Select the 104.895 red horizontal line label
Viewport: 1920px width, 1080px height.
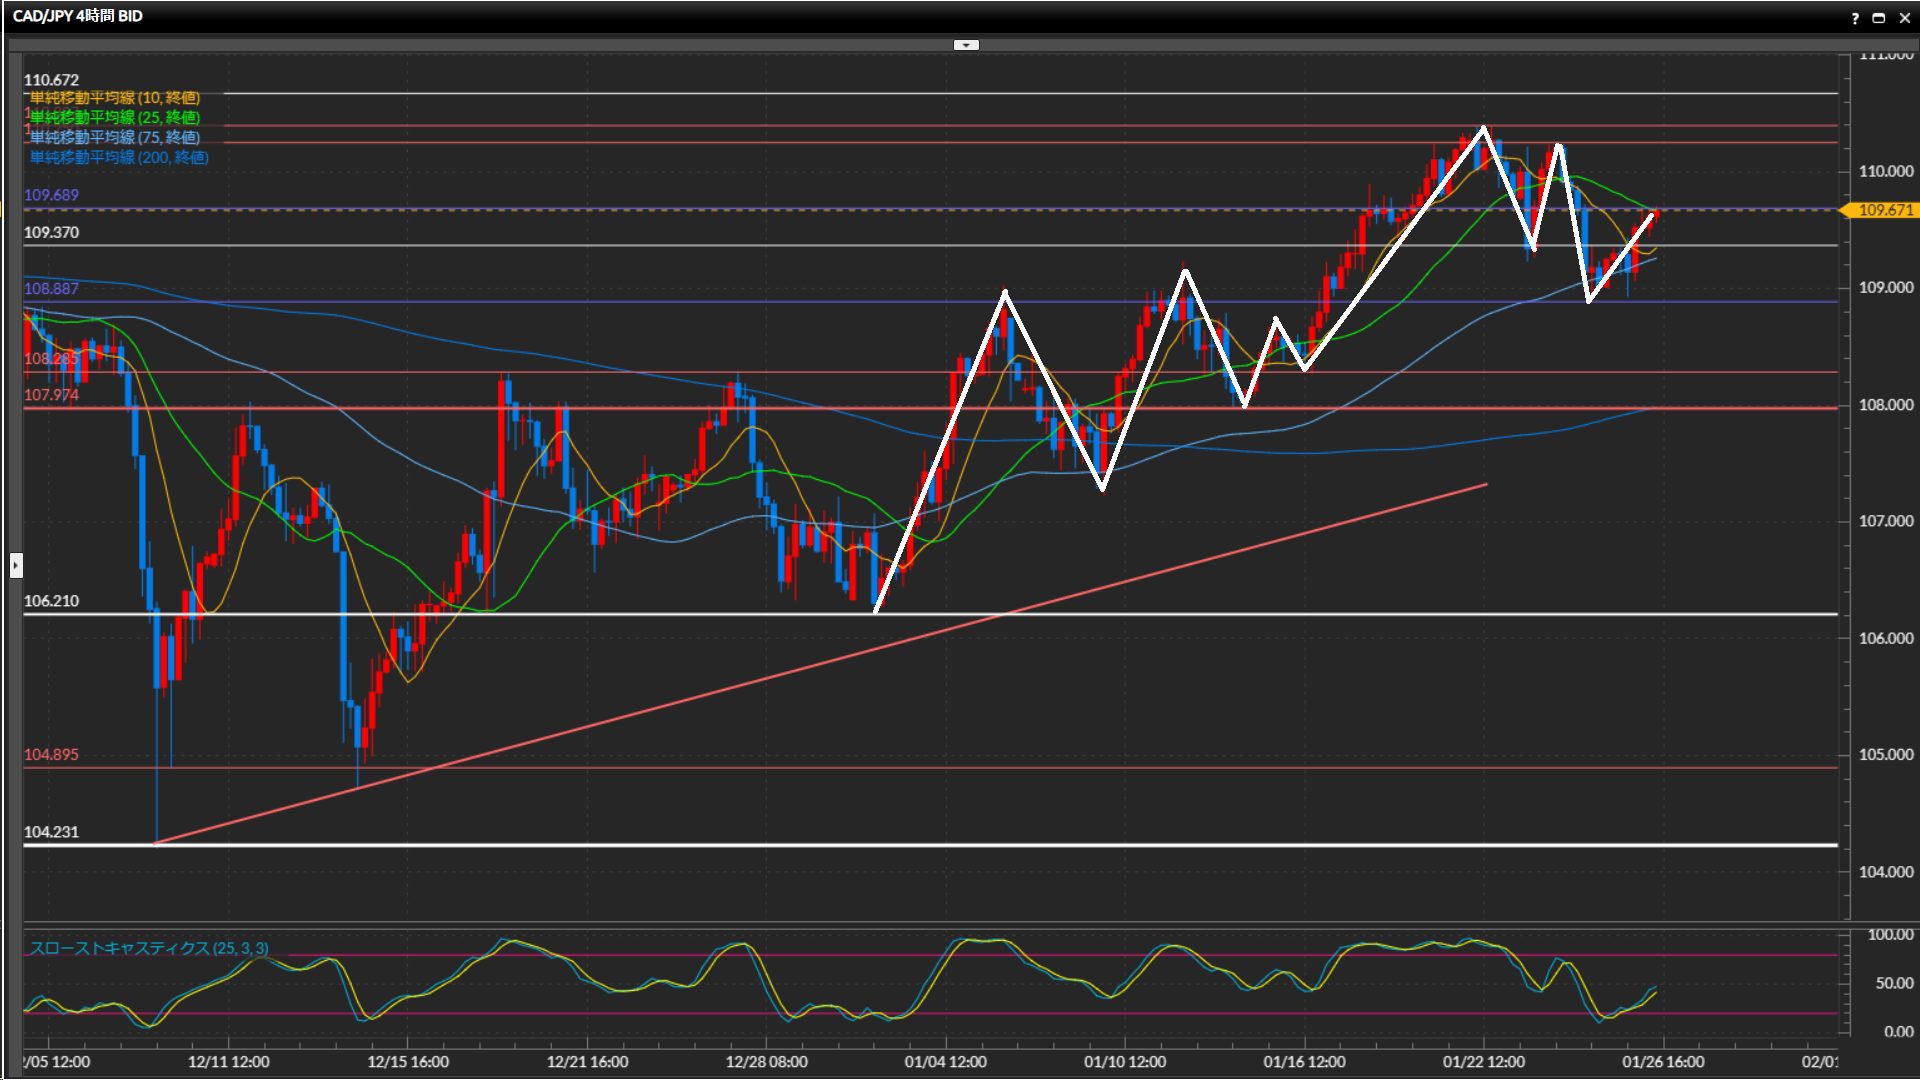[x=51, y=755]
